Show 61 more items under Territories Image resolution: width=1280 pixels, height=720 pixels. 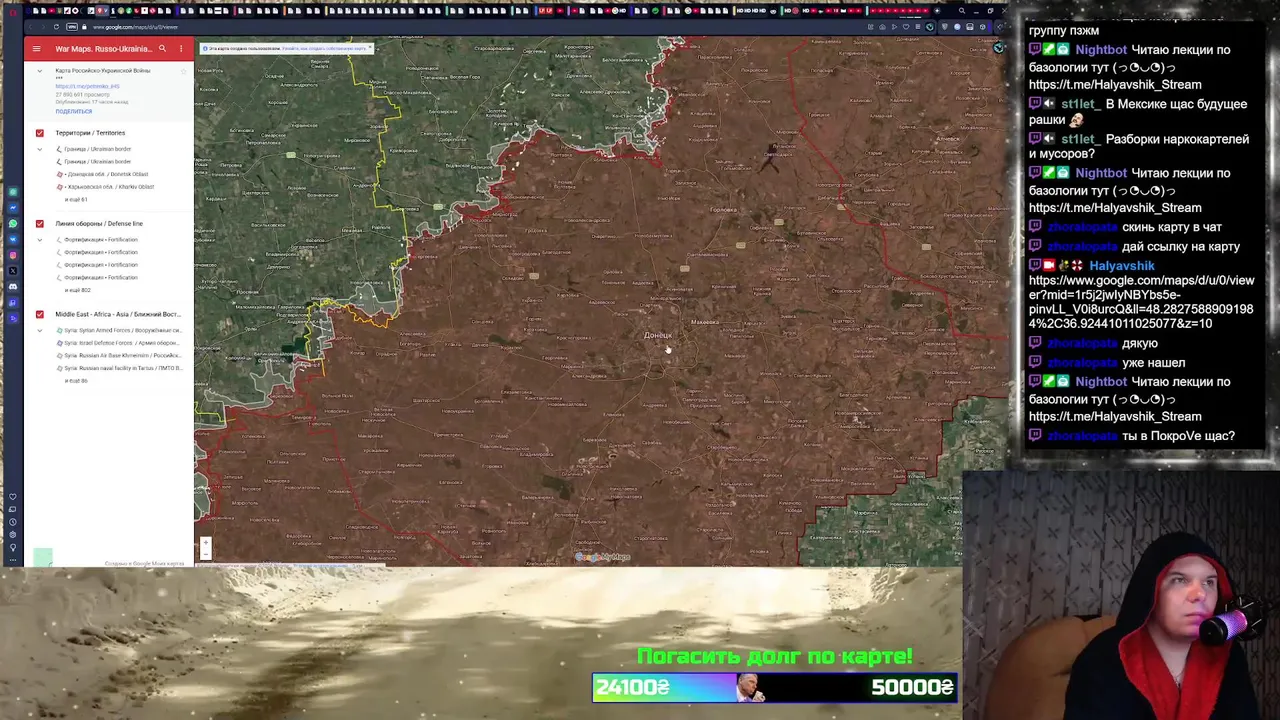point(76,200)
